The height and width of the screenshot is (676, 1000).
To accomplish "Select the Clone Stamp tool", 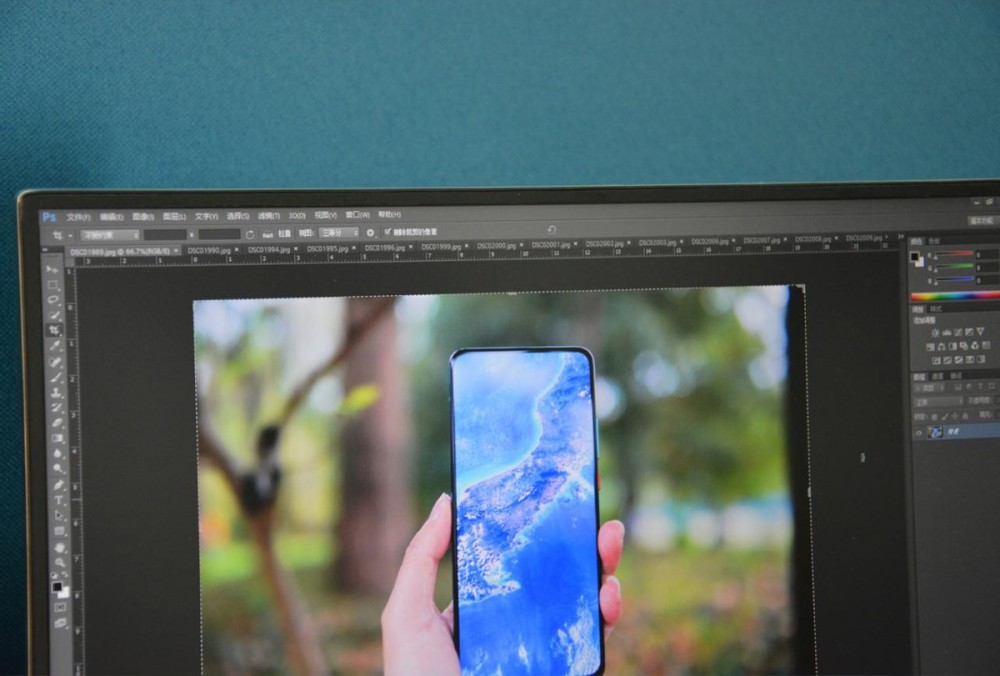I will (x=57, y=392).
